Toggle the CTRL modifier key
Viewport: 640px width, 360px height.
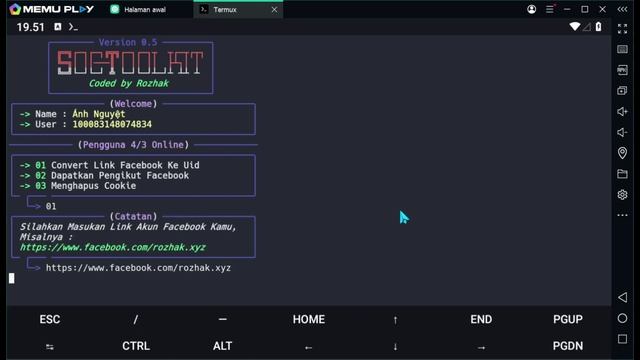(136, 346)
